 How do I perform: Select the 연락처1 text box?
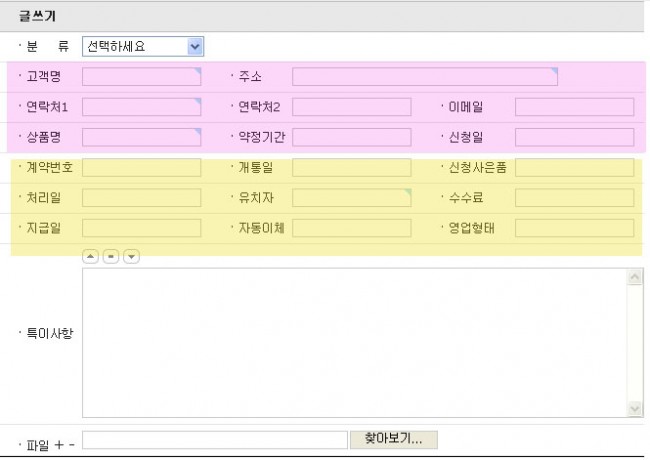pyautogui.click(x=141, y=107)
